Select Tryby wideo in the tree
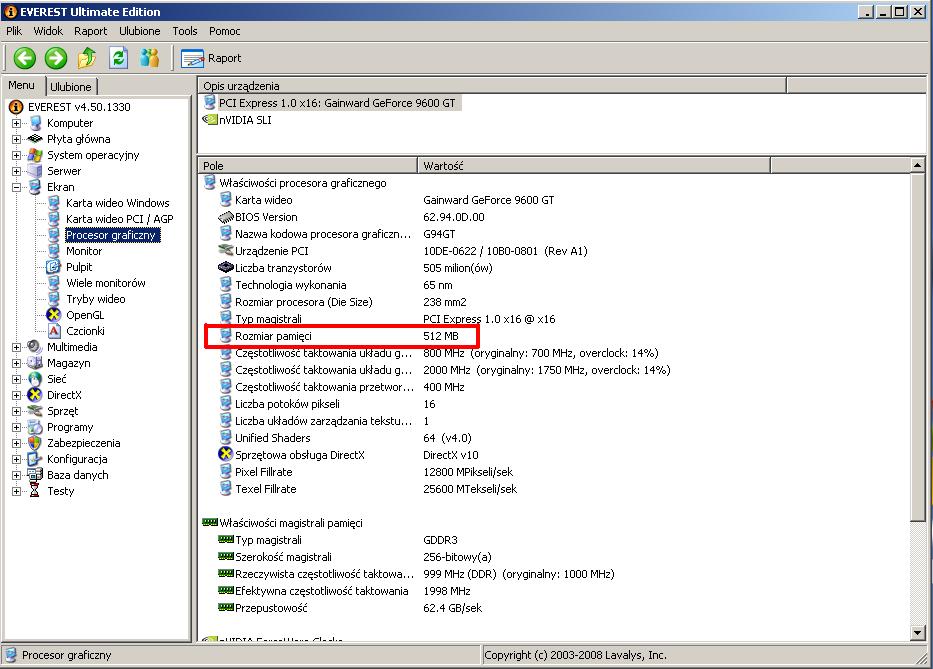 [96, 299]
